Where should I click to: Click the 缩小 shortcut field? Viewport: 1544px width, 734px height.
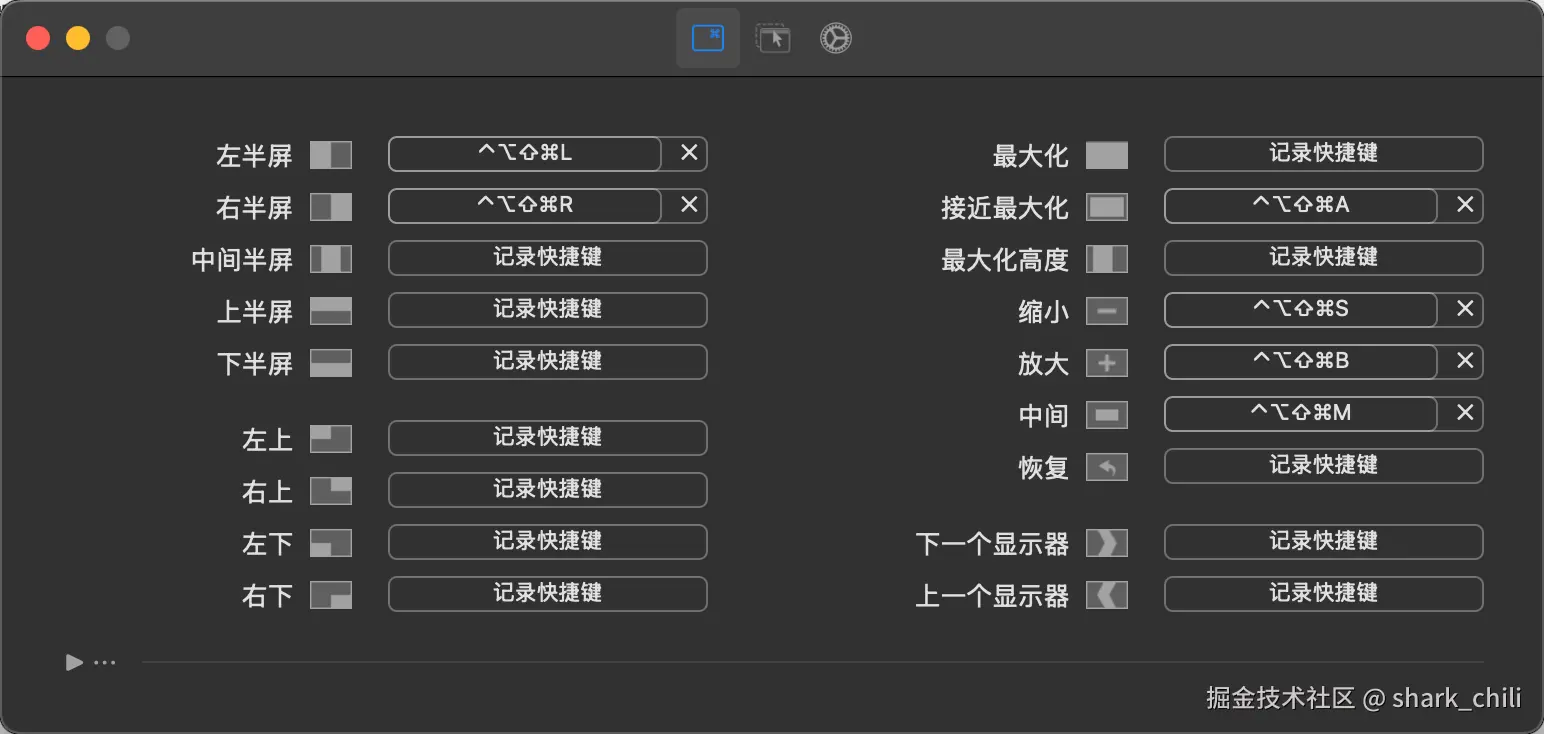(x=1301, y=309)
